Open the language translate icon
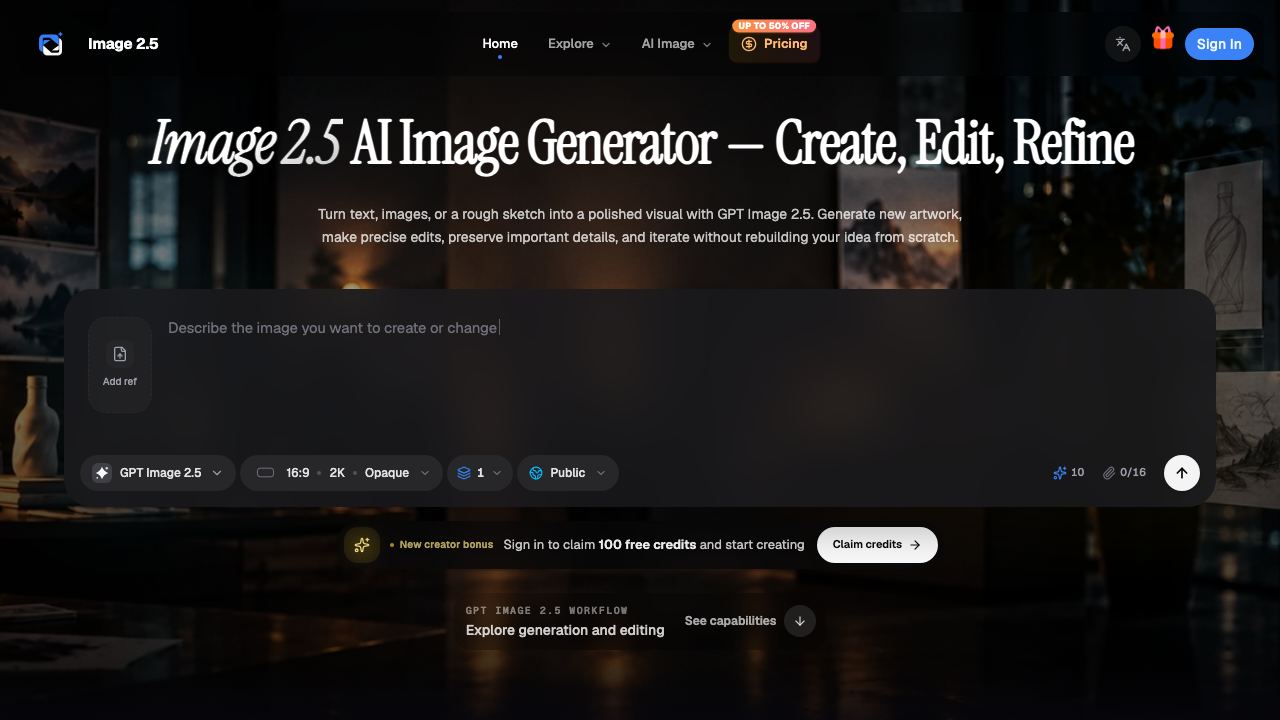This screenshot has width=1280, height=720. click(1123, 44)
